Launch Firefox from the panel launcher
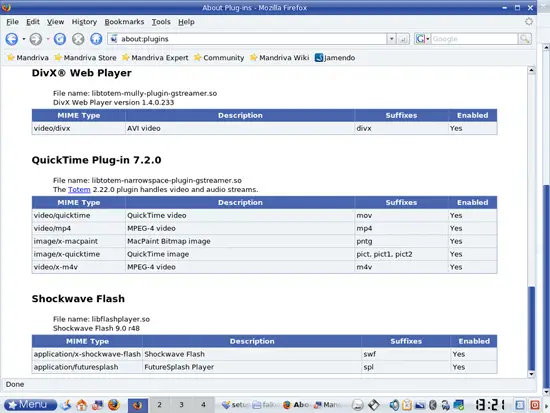This screenshot has width=550, height=413. [113, 405]
